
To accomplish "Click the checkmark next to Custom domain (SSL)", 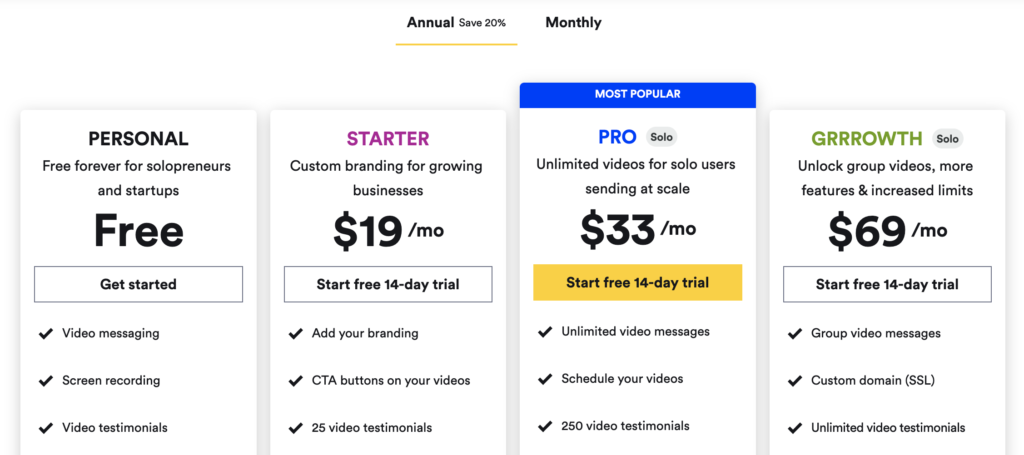I will pyautogui.click(x=794, y=381).
